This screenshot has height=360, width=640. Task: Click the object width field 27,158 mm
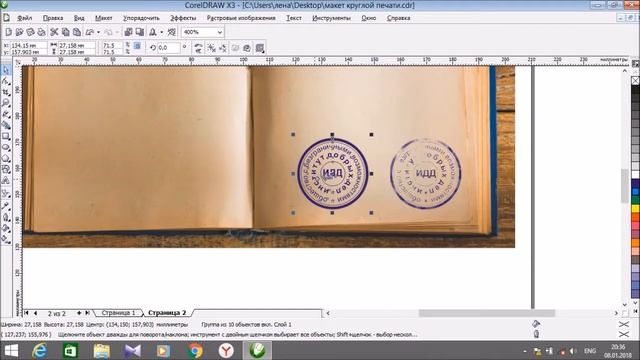(77, 45)
